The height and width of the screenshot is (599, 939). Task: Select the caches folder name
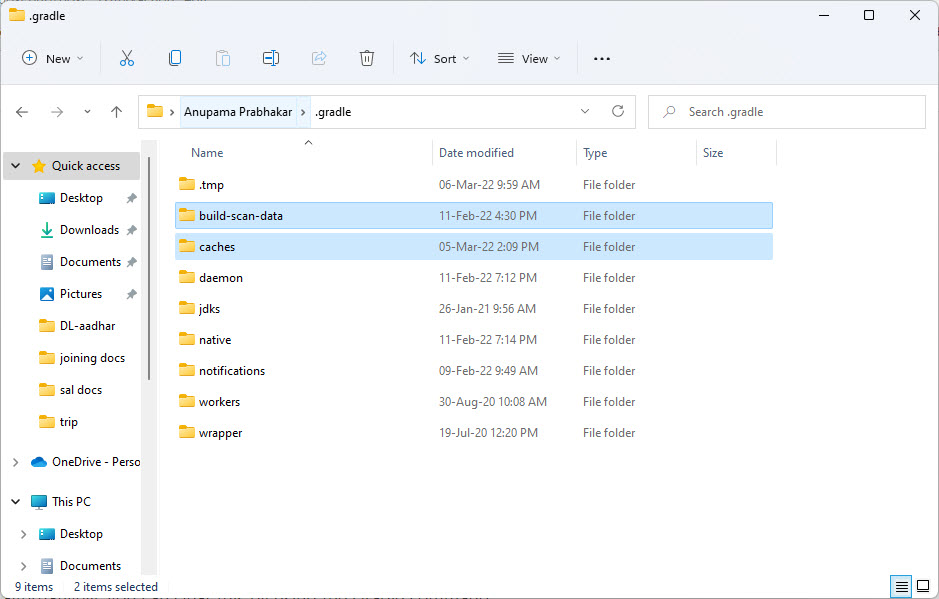(217, 247)
